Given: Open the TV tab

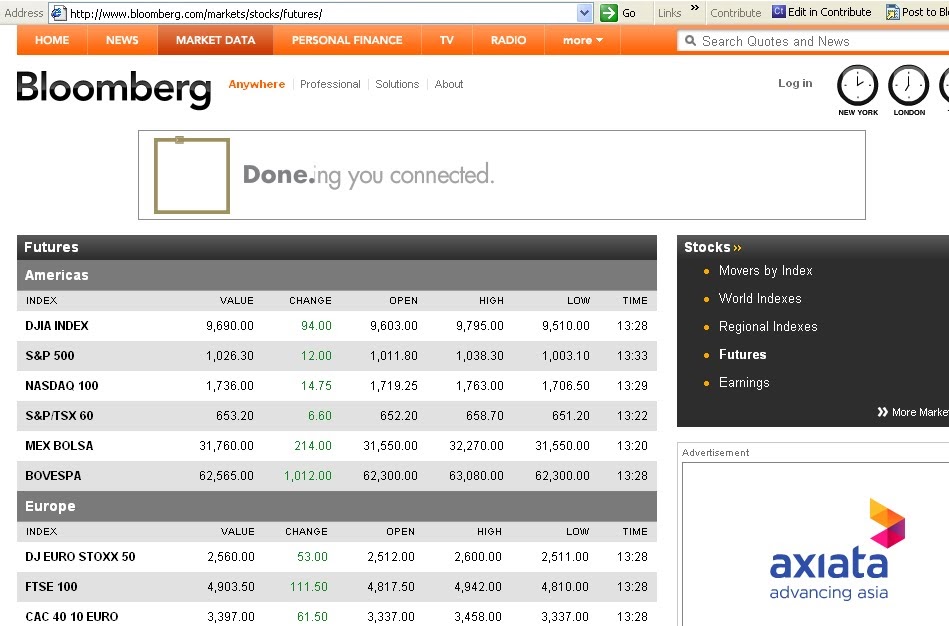Looking at the screenshot, I should point(447,41).
